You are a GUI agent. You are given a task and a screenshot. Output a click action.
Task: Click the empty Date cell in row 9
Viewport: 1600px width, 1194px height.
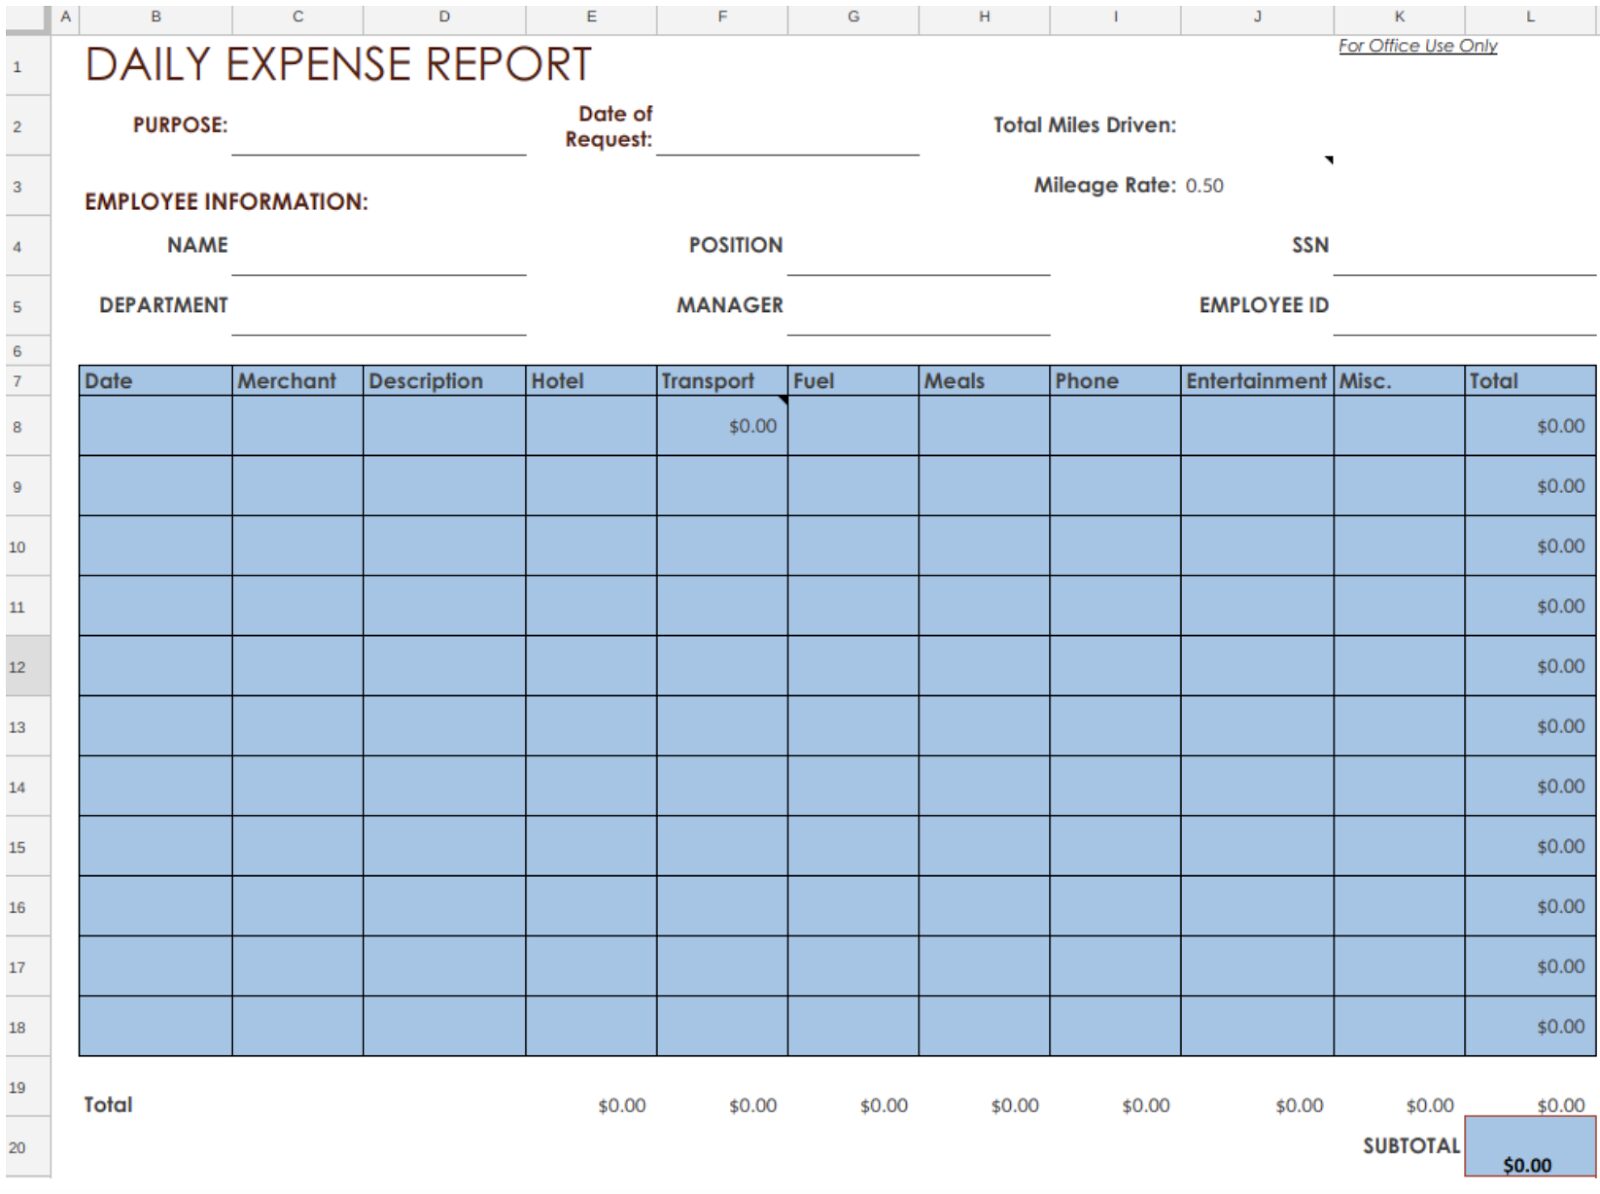click(x=156, y=486)
